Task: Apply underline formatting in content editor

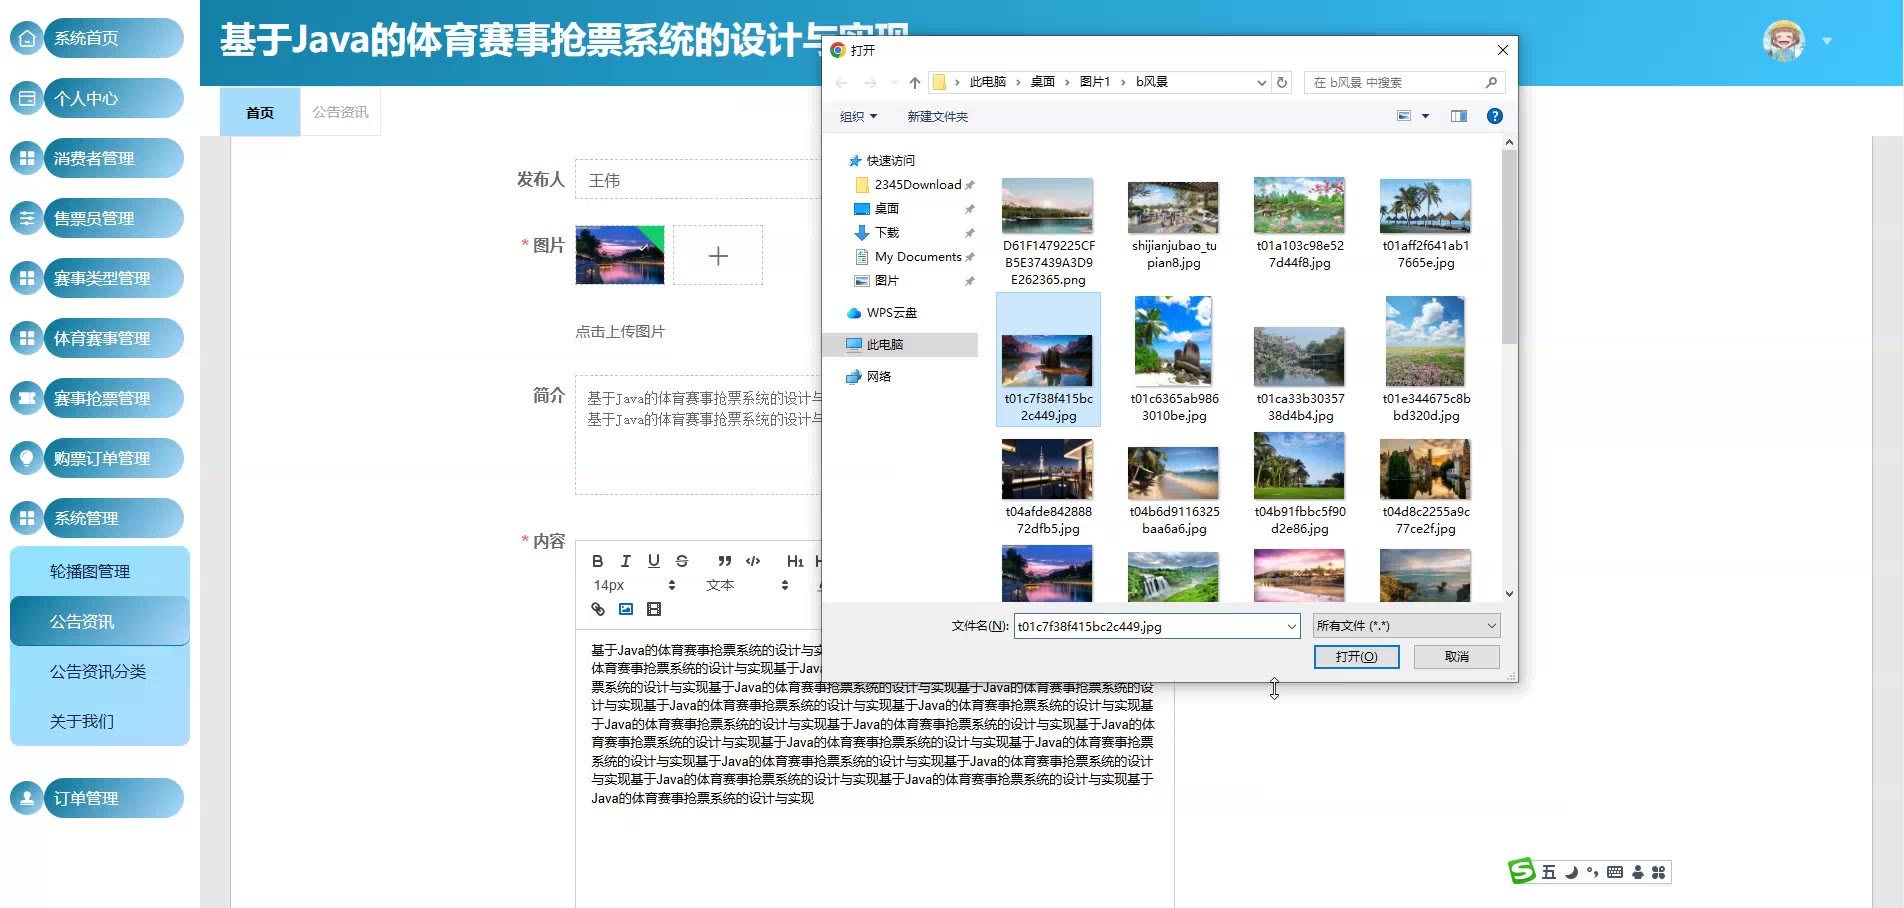Action: tap(653, 561)
